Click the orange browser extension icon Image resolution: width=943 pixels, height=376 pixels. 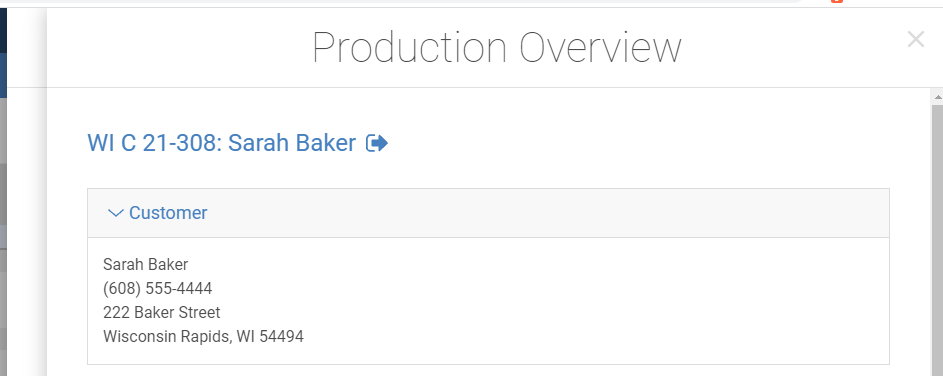click(836, 1)
